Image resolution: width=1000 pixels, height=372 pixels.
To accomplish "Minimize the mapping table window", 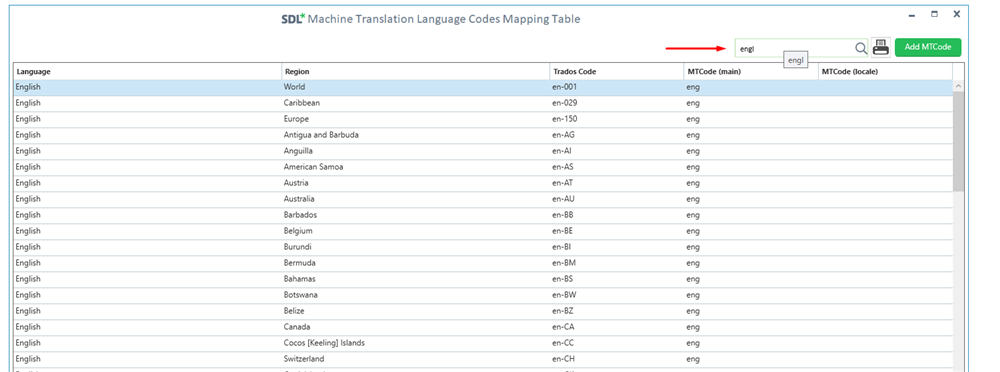I will pyautogui.click(x=912, y=15).
